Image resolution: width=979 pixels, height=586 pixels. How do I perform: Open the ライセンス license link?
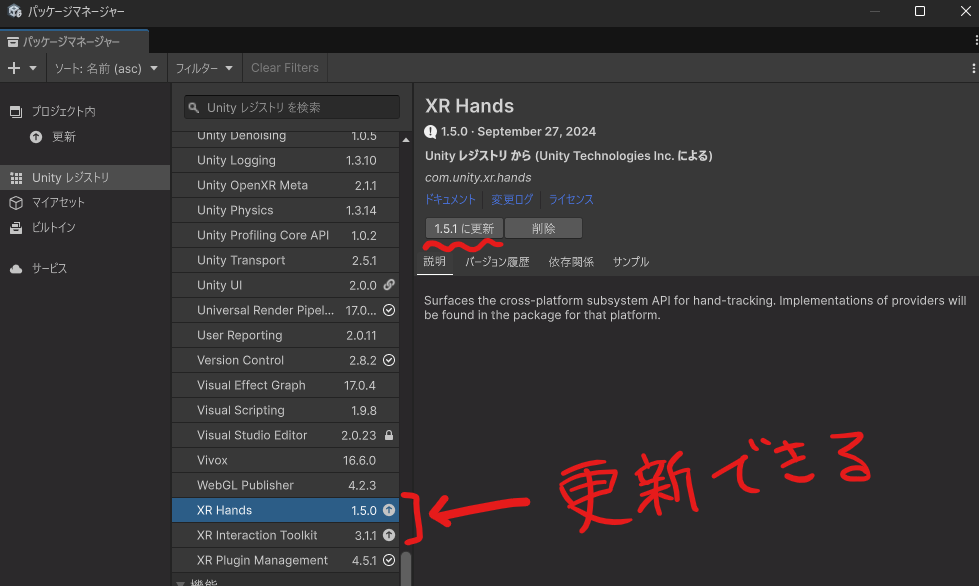click(x=571, y=200)
